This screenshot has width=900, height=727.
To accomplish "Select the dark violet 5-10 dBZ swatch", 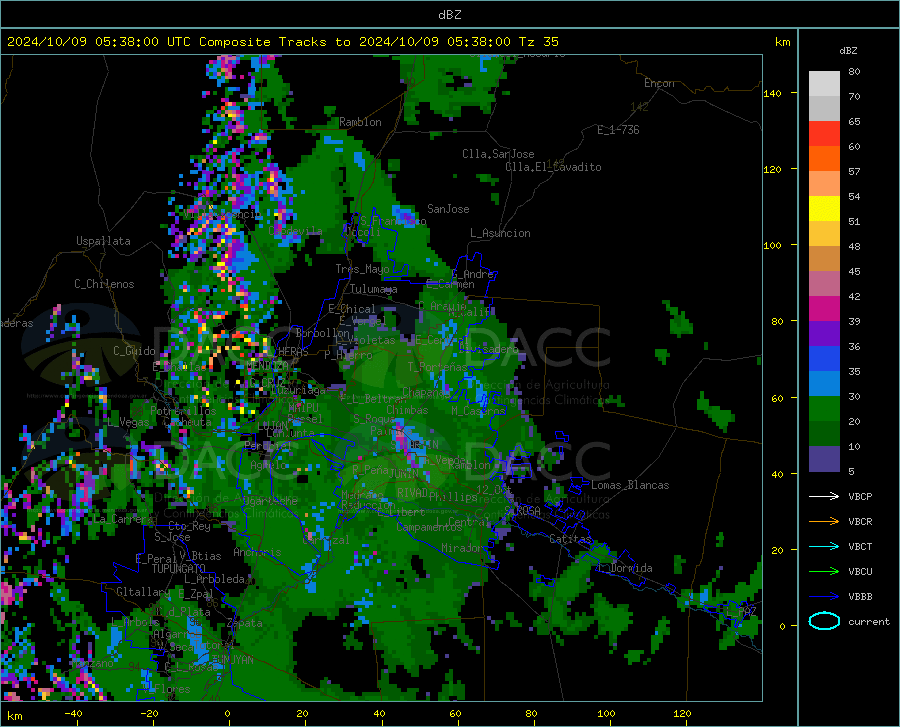I will click(x=824, y=459).
